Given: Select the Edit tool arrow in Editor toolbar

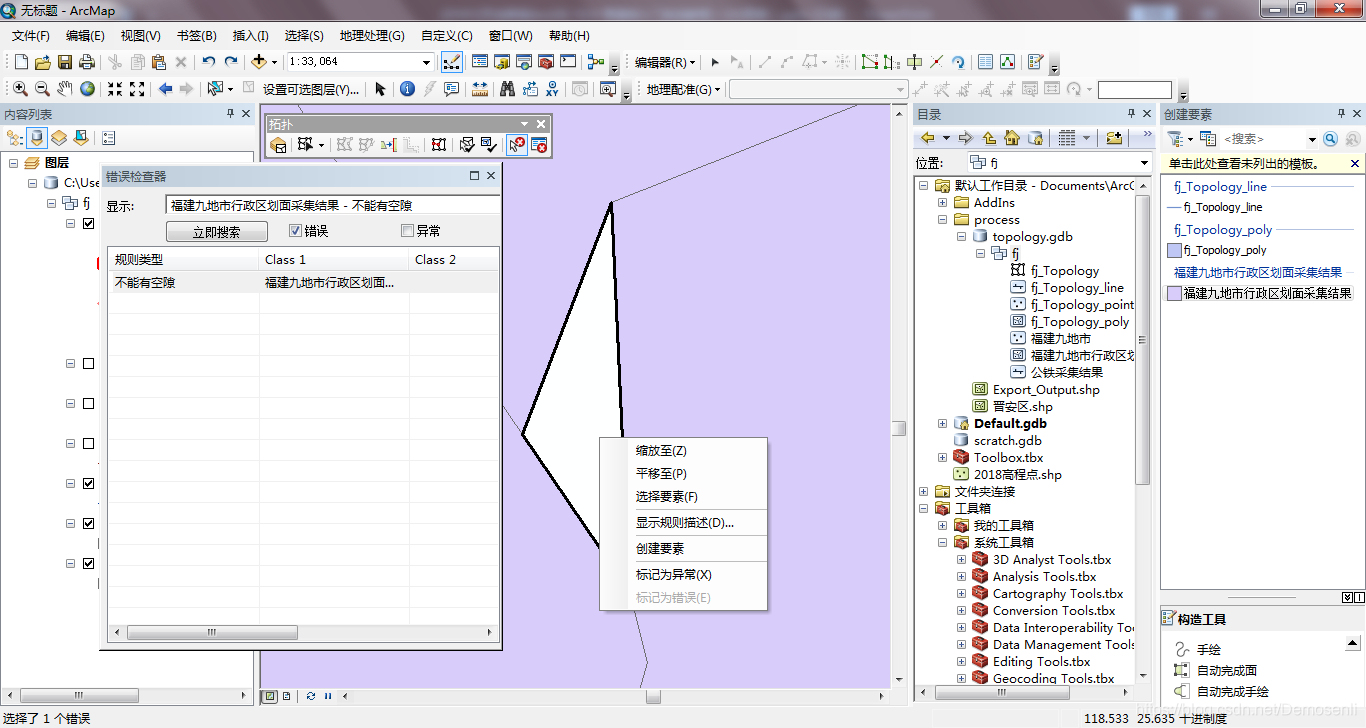Looking at the screenshot, I should pyautogui.click(x=714, y=62).
